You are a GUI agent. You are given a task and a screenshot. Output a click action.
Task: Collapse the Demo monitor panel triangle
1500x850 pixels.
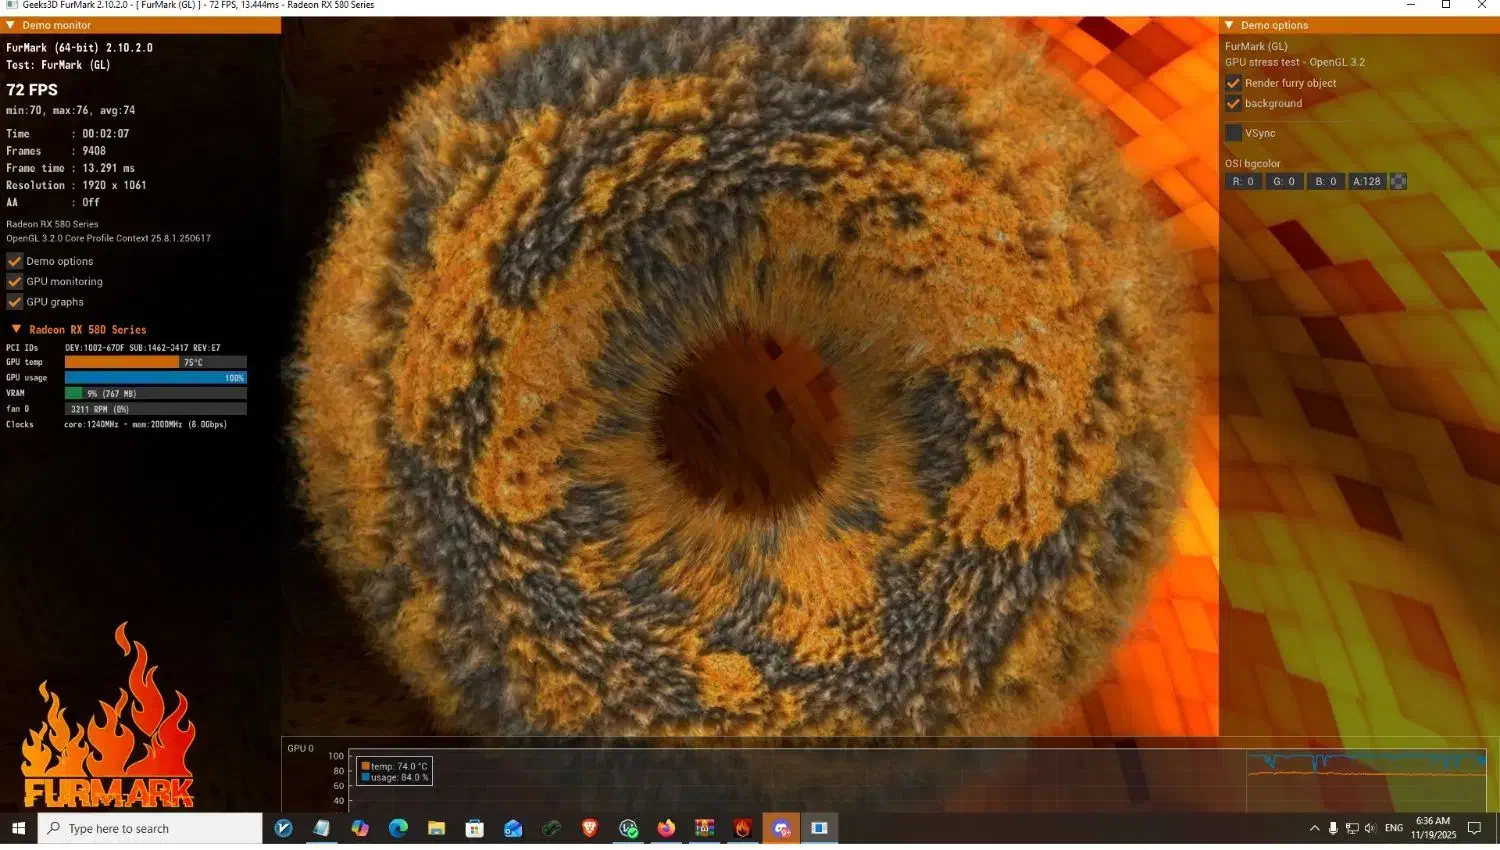point(10,25)
